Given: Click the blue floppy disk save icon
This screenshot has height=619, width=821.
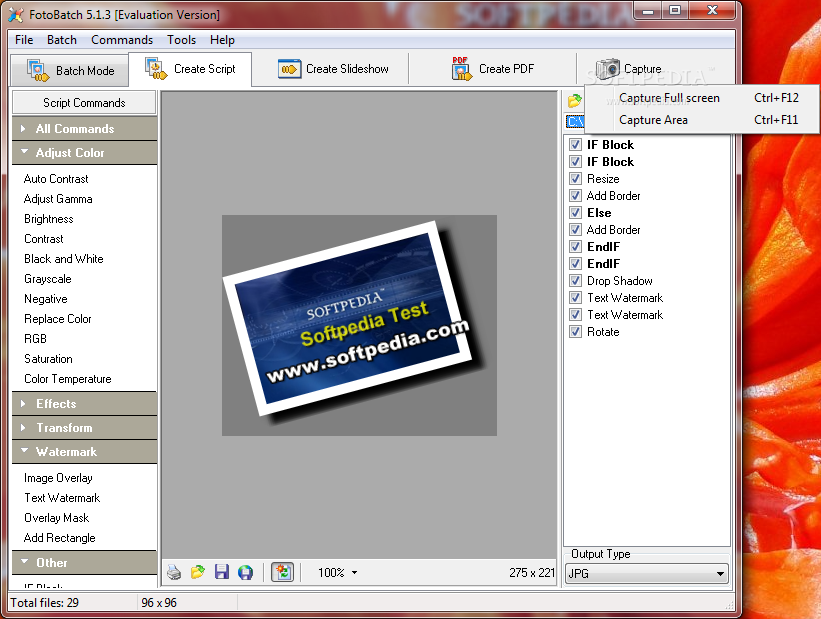Looking at the screenshot, I should [221, 572].
